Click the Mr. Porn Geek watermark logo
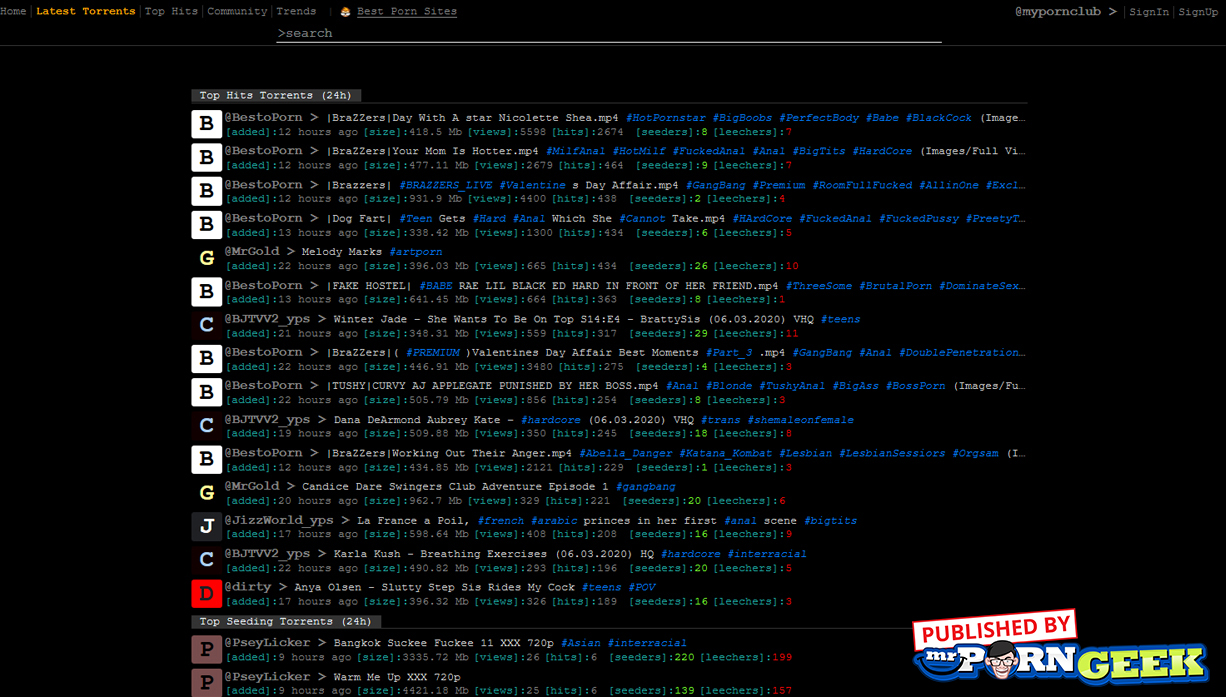 tap(1060, 650)
